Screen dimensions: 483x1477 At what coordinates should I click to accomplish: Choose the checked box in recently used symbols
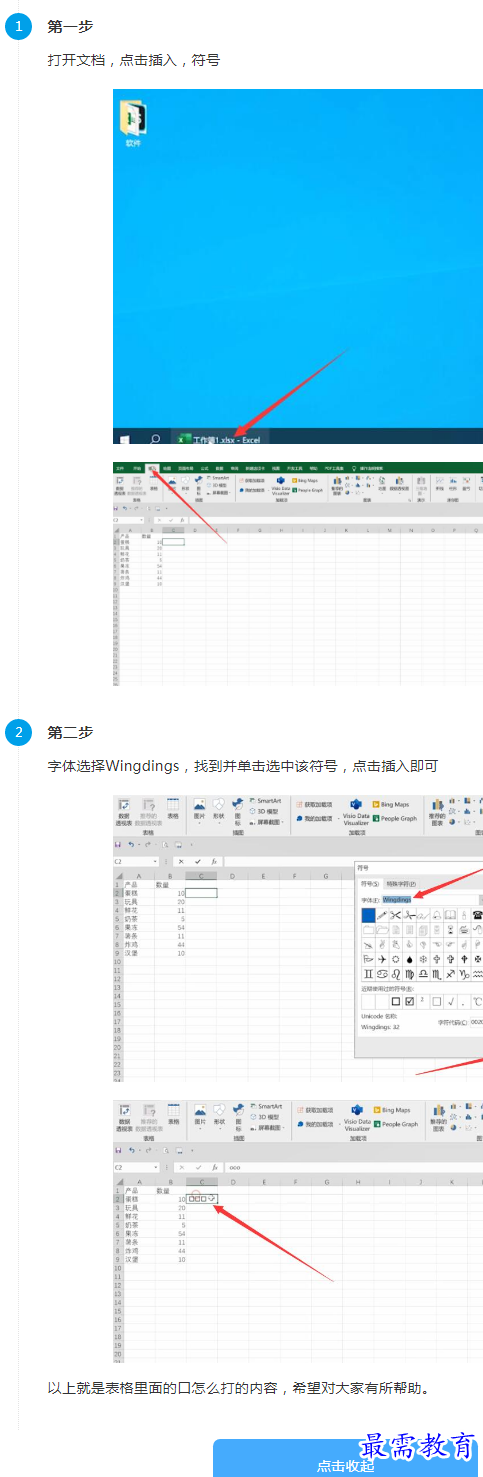409,1001
